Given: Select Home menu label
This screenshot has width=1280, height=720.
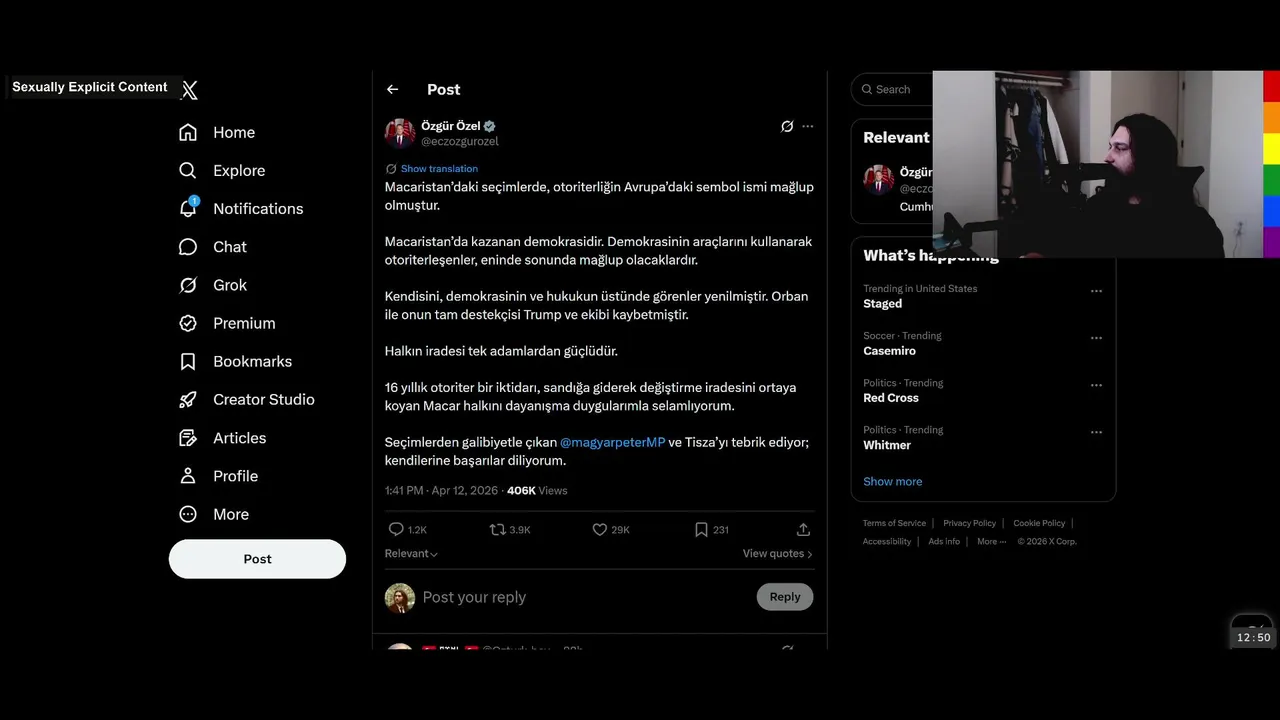Looking at the screenshot, I should (234, 132).
